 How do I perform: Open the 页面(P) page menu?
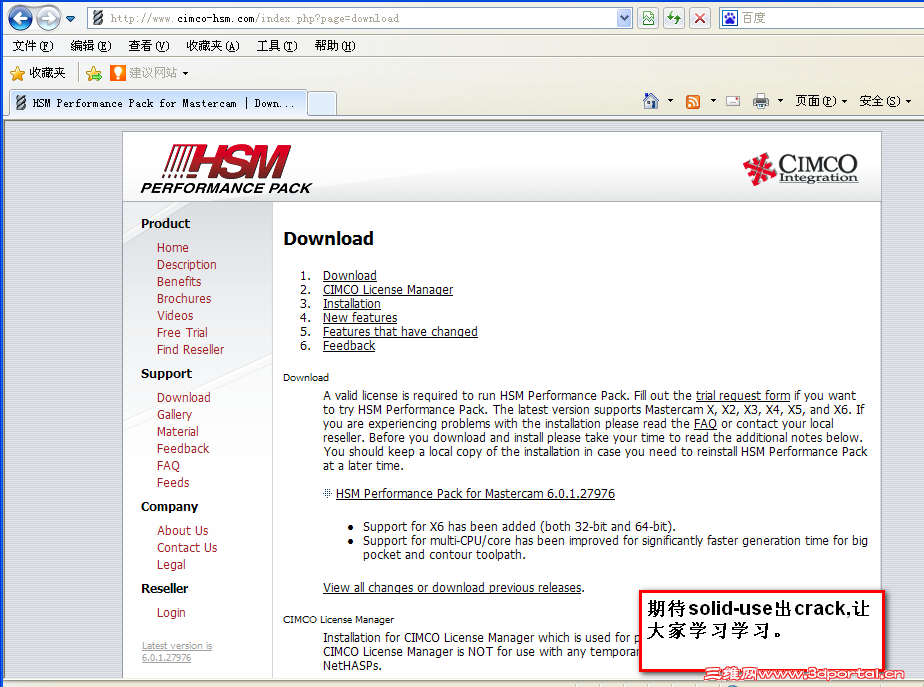tap(821, 101)
